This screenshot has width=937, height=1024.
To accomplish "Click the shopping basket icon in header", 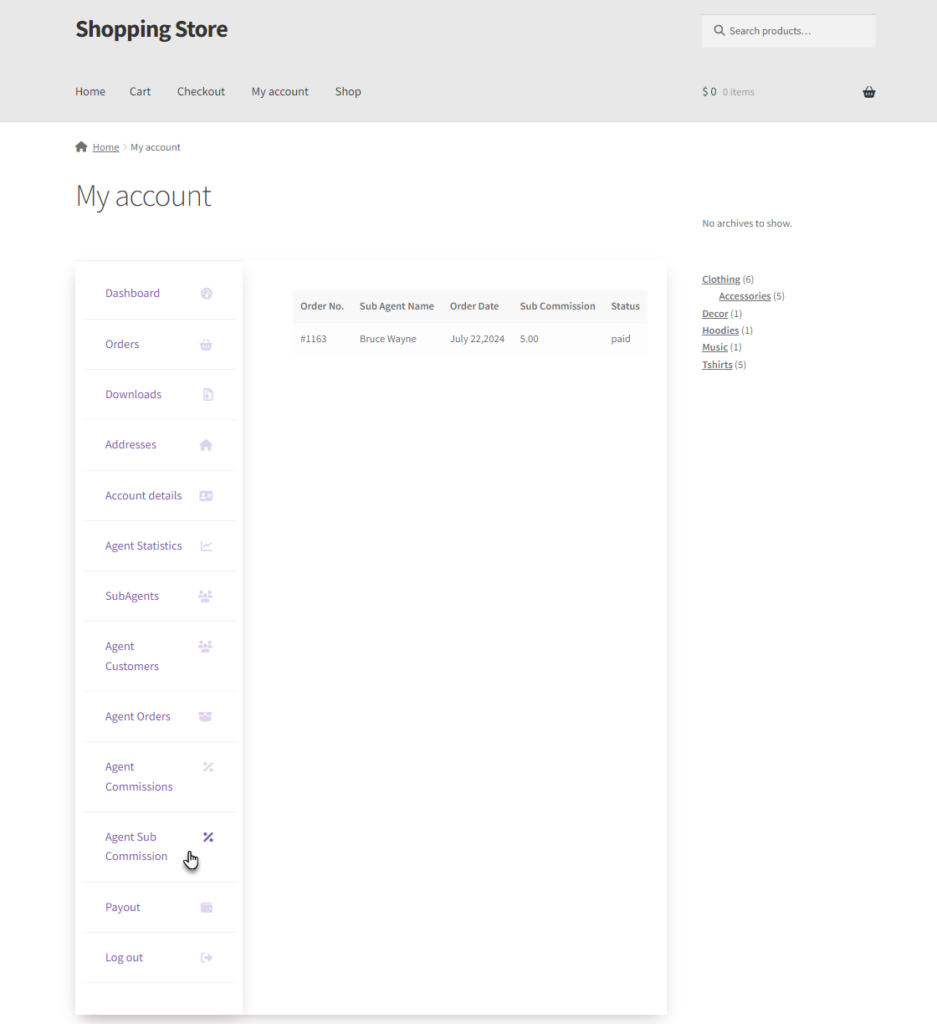I will (x=868, y=92).
